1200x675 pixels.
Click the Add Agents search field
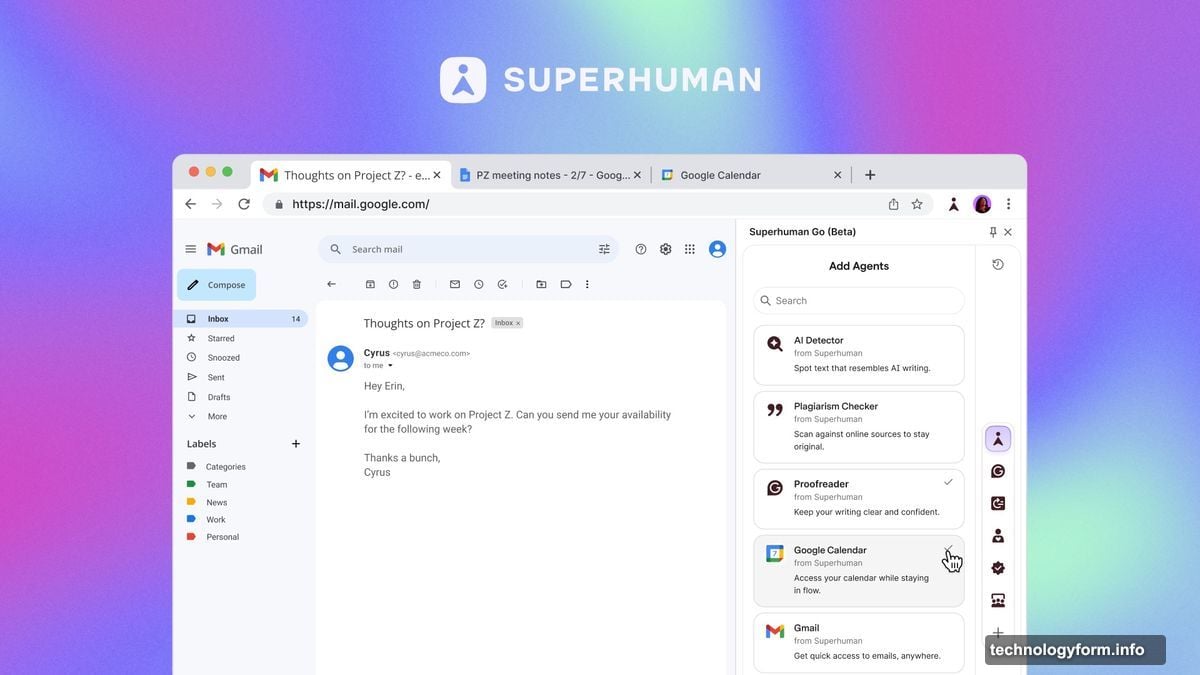tap(859, 300)
